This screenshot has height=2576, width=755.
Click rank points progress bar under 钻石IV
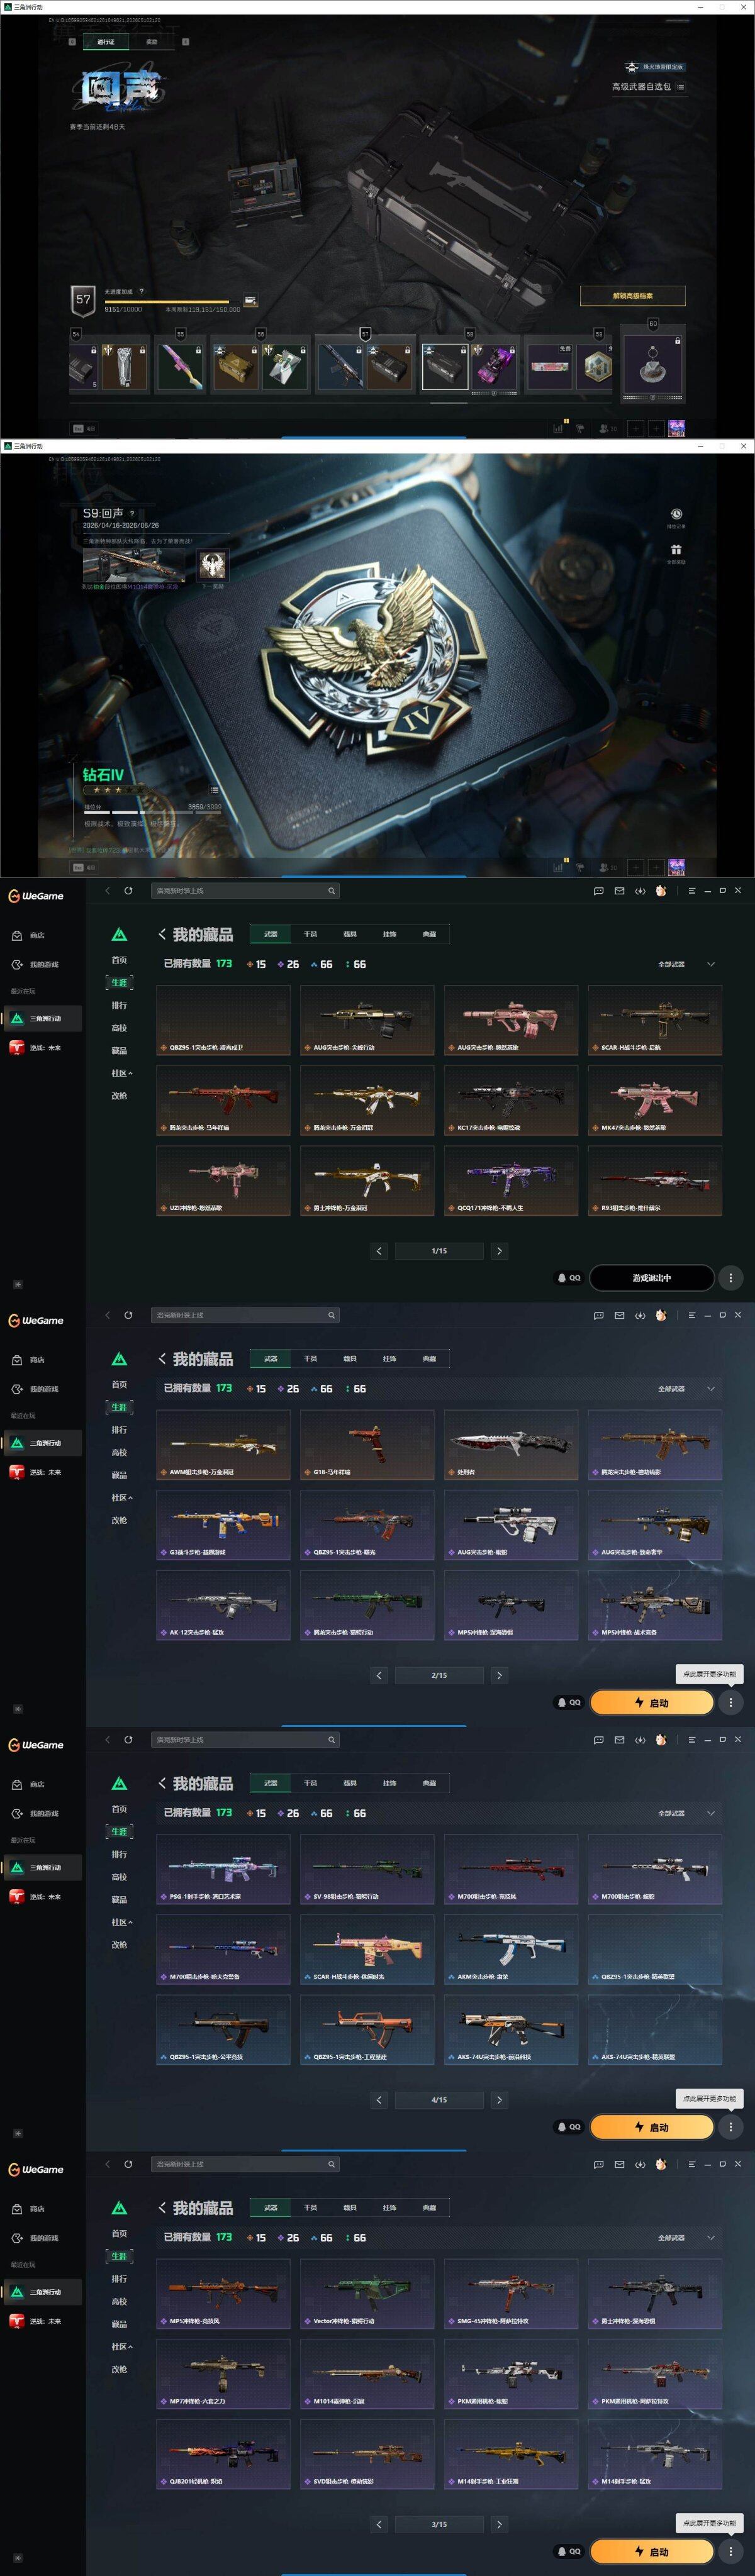tap(152, 812)
